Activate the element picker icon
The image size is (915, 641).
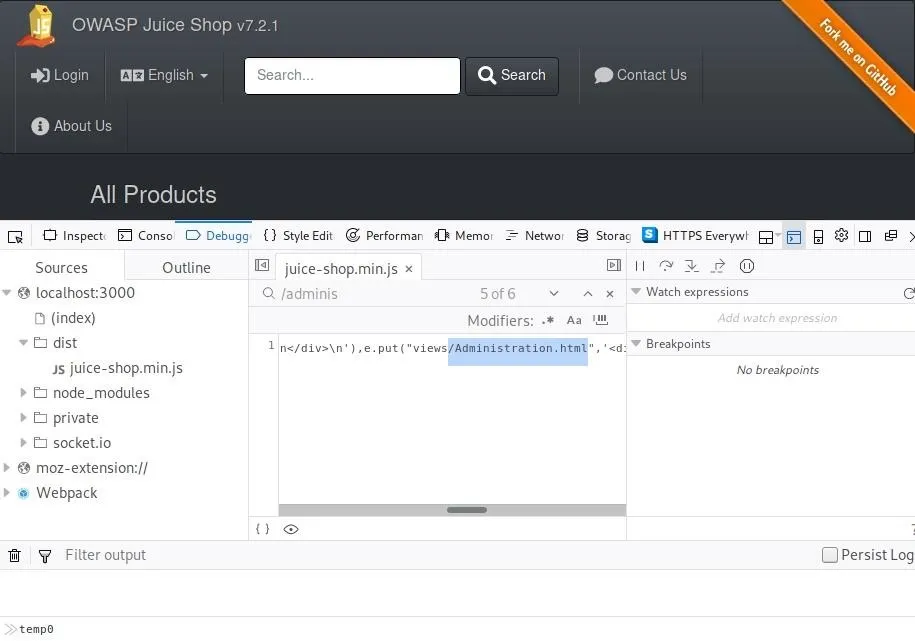pos(15,236)
